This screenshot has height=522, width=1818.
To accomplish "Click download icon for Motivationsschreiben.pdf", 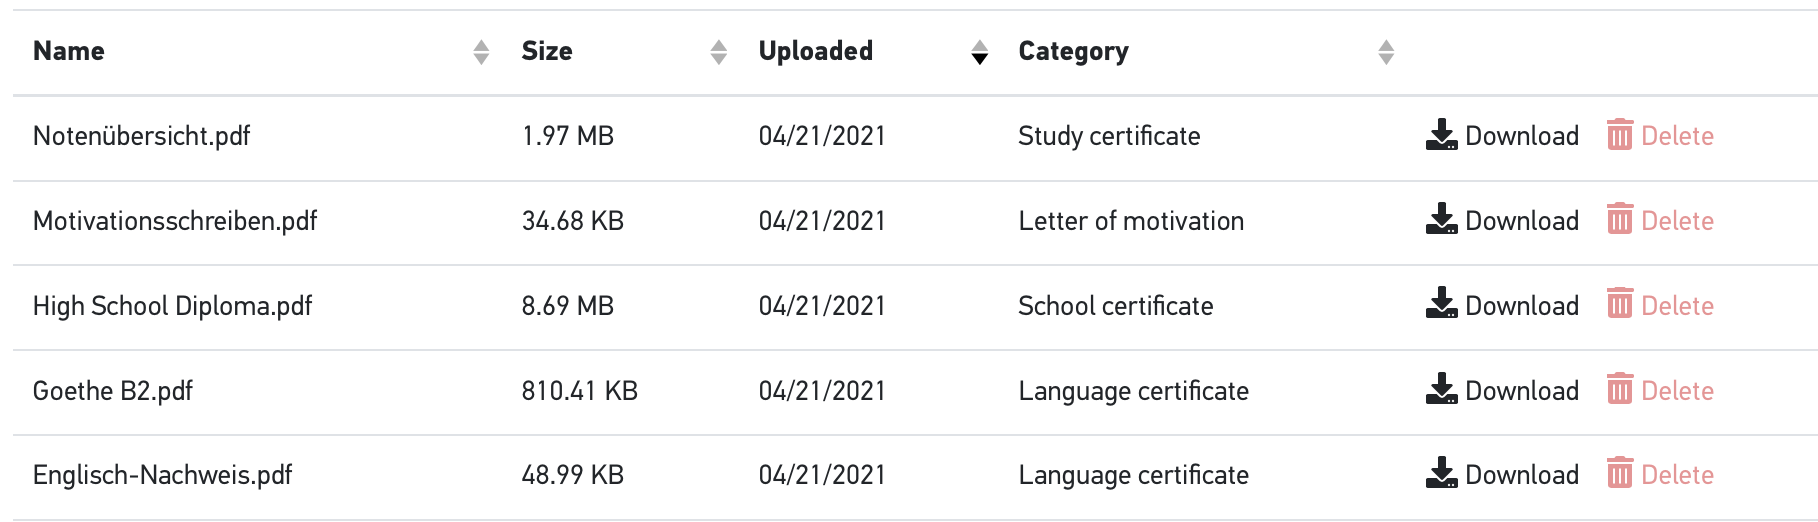I will [1441, 219].
